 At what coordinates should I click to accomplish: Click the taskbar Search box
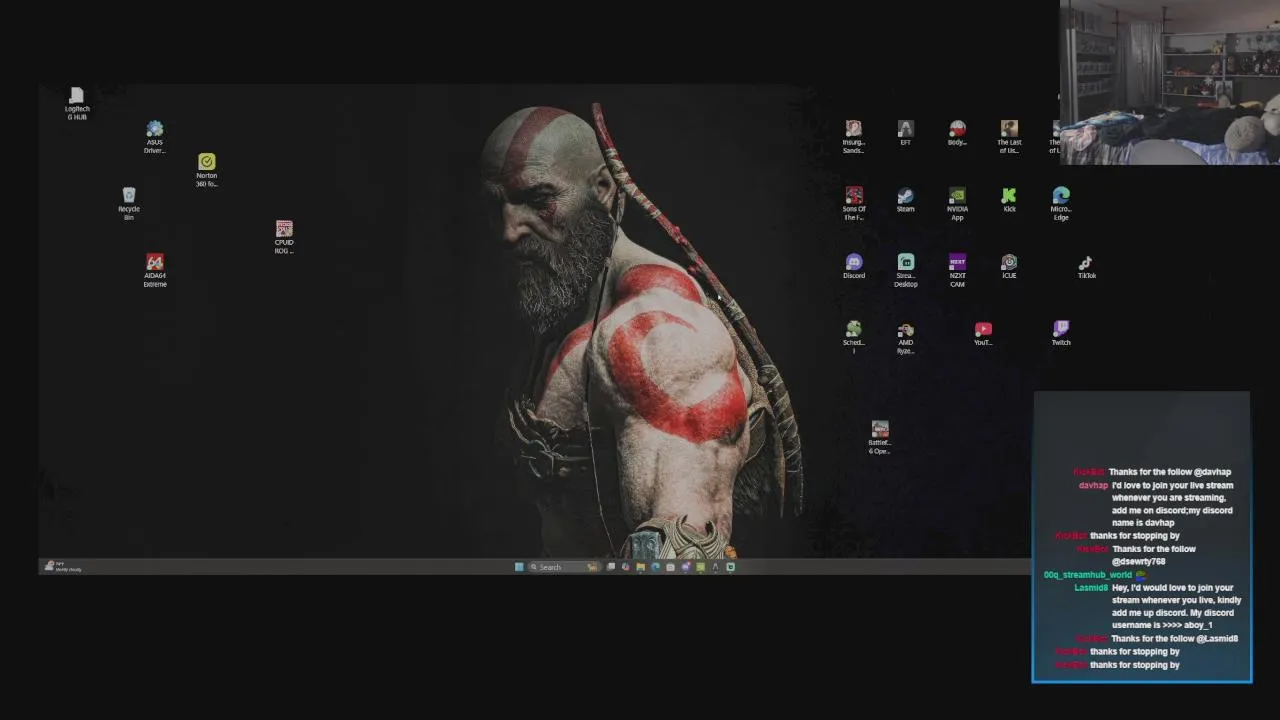click(564, 567)
